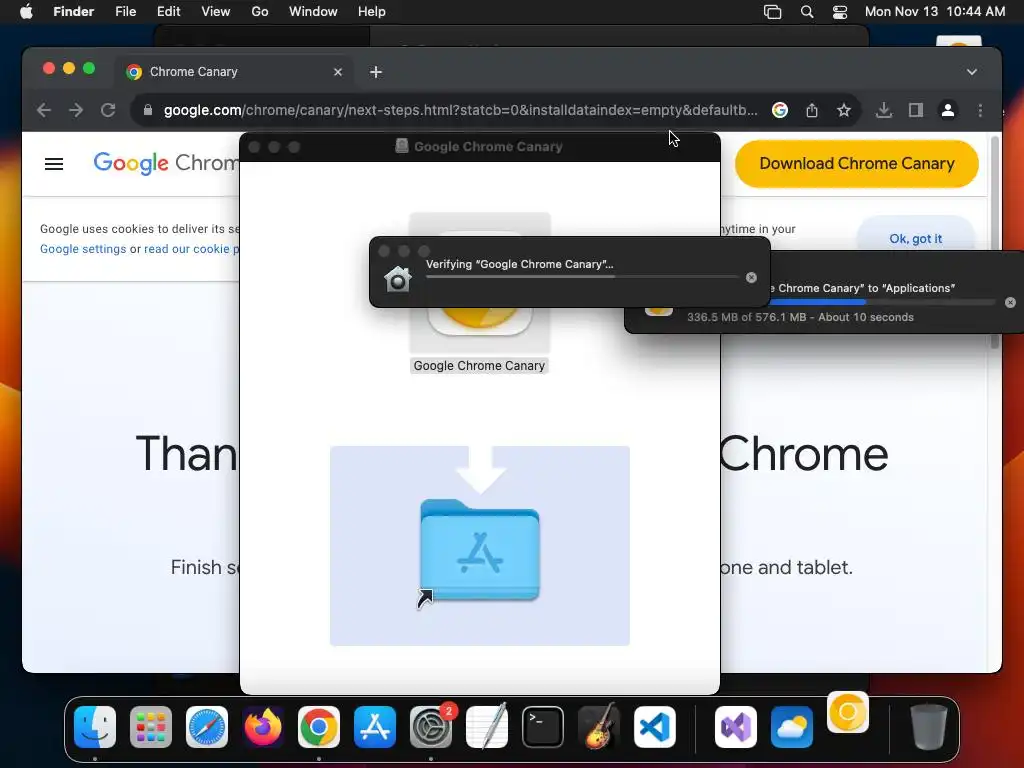1024x768 pixels.
Task: Open Spotlight search in menu bar
Action: 807,12
